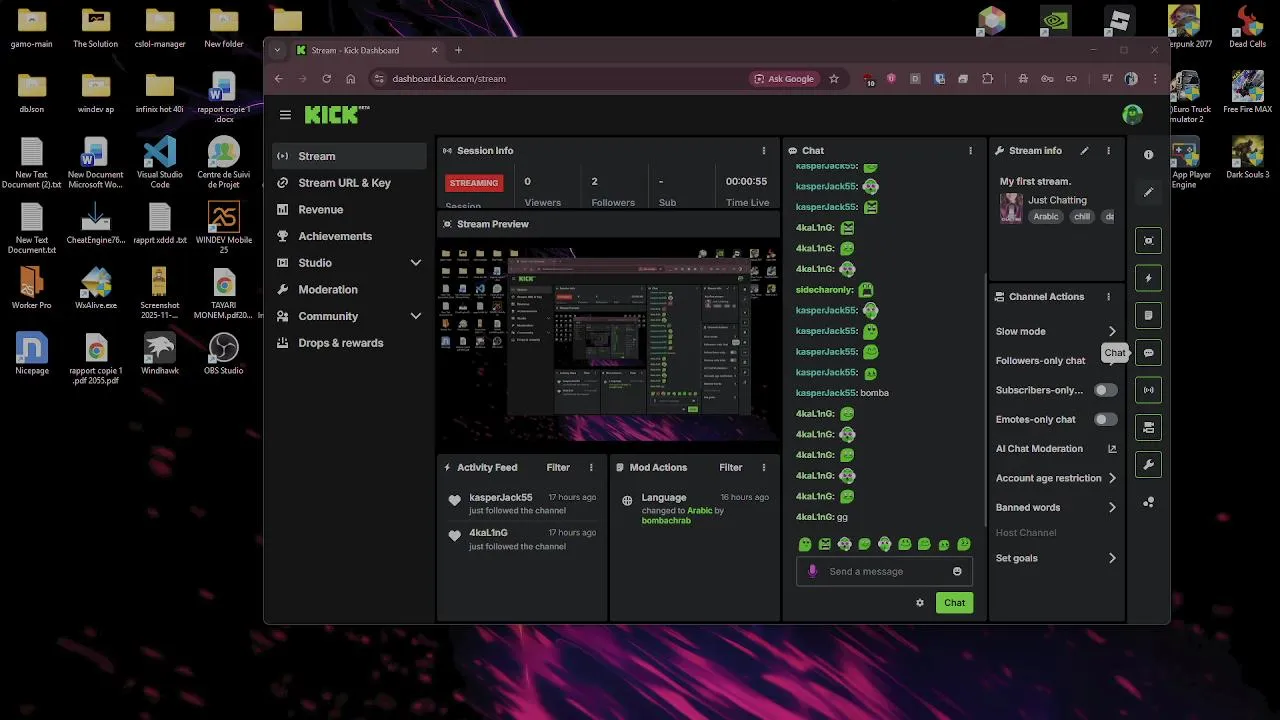The width and height of the screenshot is (1280, 720).
Task: Click the three-dots cluster icon in right rail
Action: tap(1148, 503)
